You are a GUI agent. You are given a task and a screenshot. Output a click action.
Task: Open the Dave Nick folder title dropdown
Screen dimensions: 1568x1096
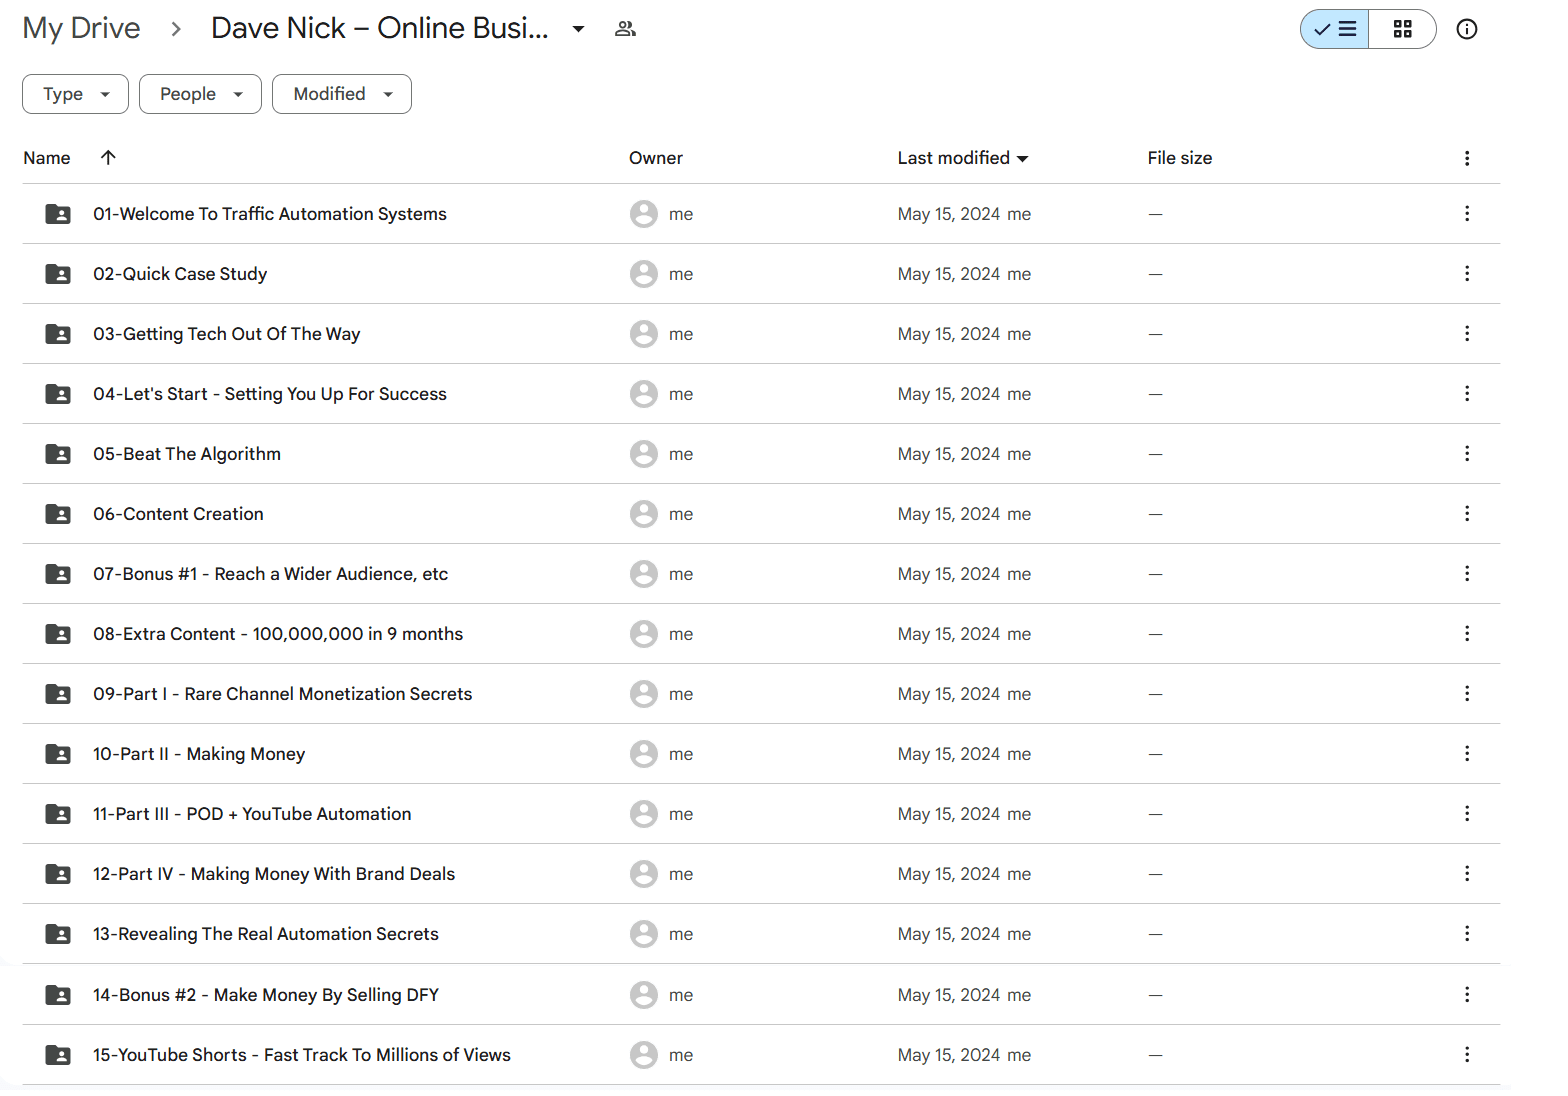pos(578,29)
